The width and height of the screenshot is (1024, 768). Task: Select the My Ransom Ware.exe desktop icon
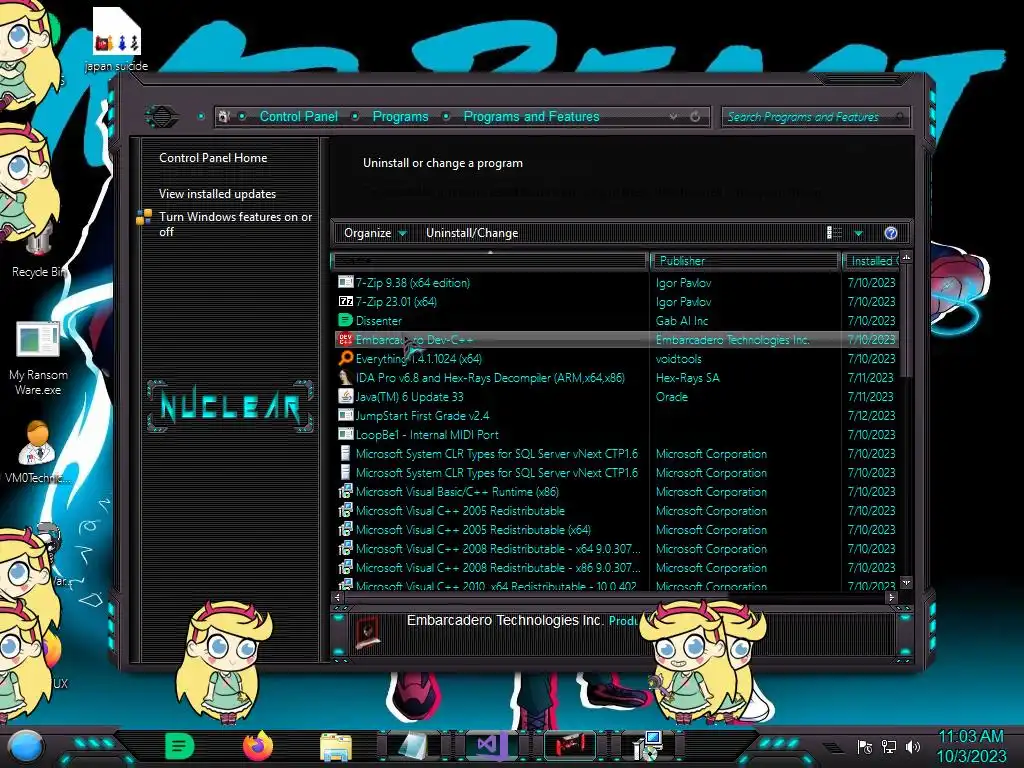(x=38, y=359)
